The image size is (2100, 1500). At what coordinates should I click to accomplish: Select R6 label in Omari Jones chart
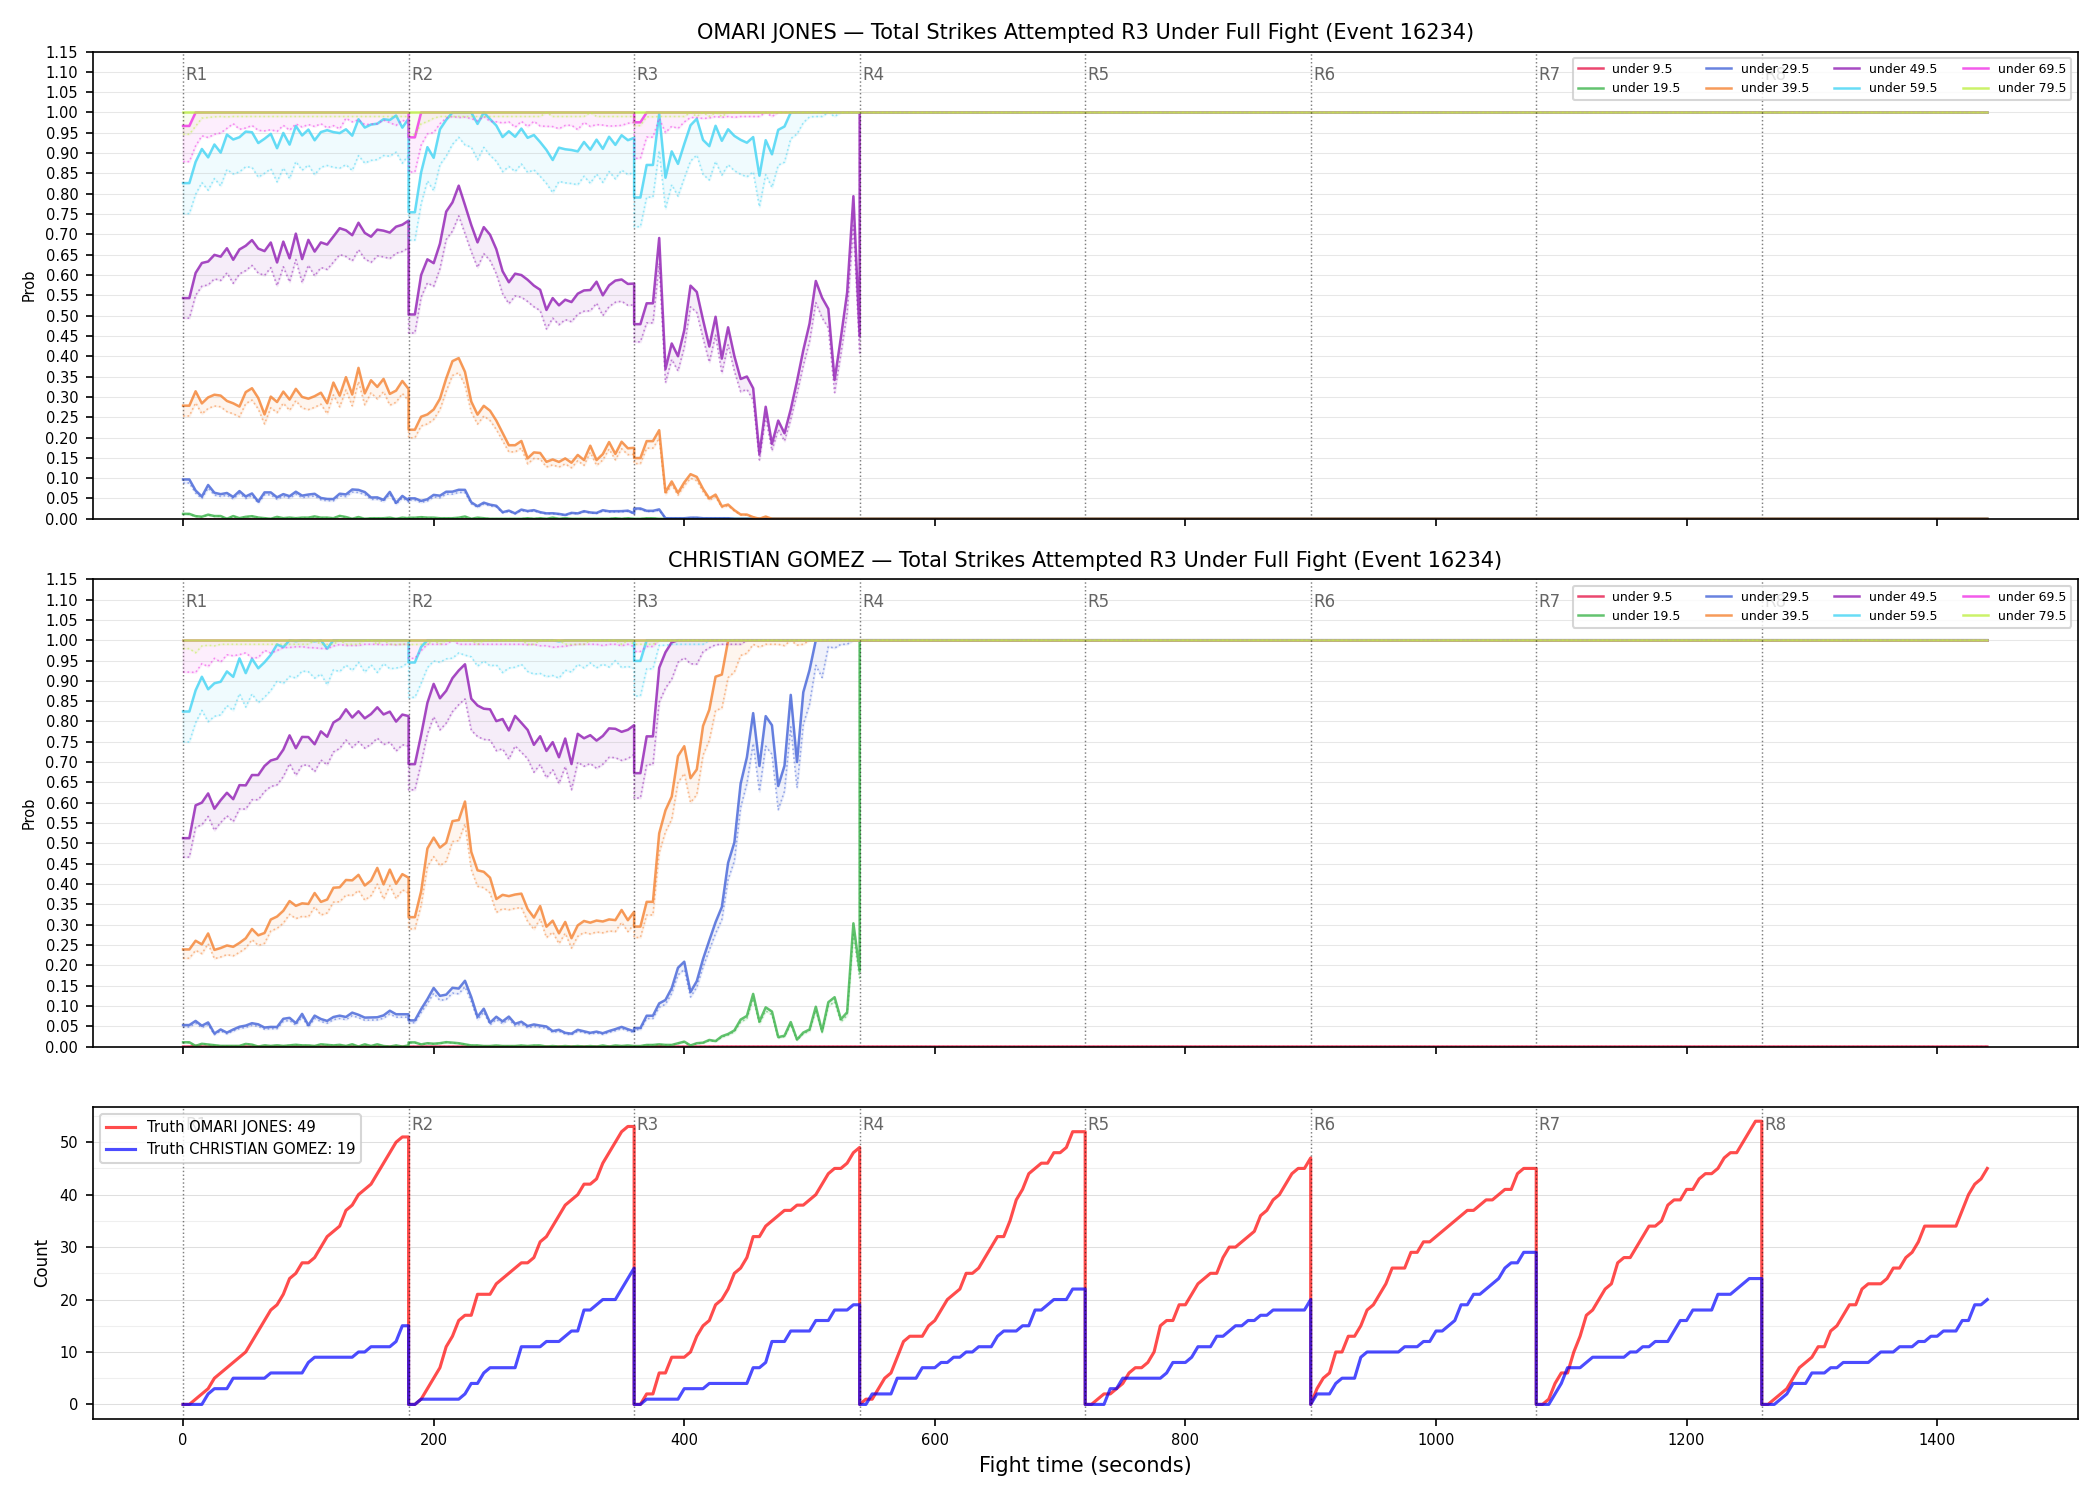pos(1324,74)
